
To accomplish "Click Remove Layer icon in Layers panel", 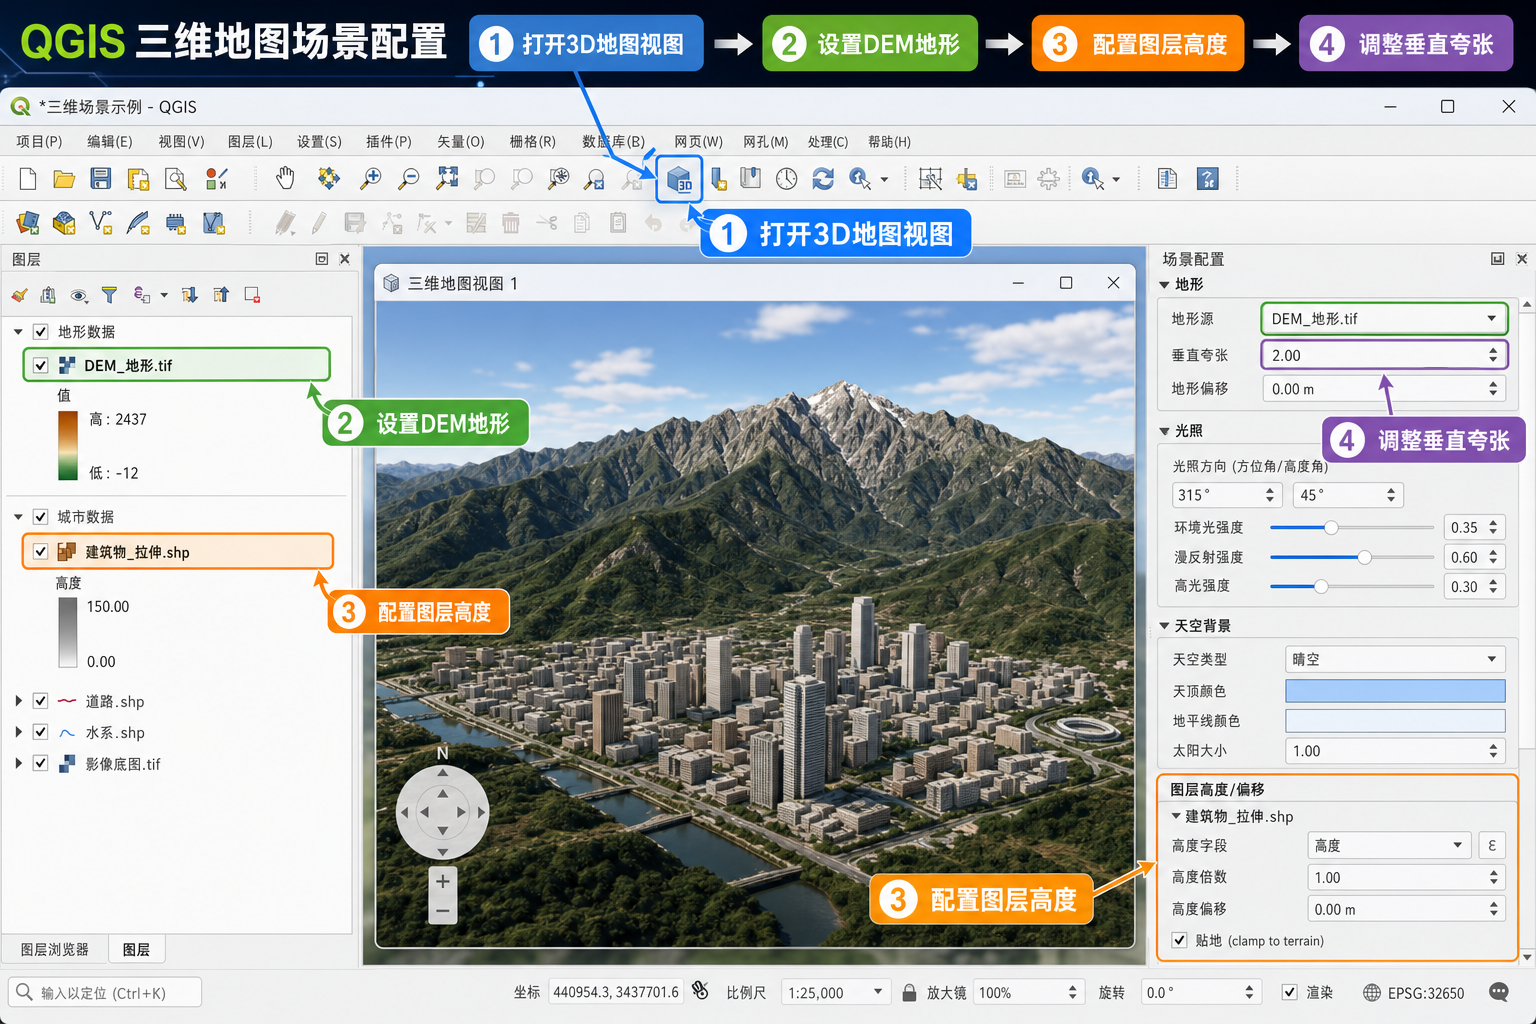I will [x=252, y=295].
